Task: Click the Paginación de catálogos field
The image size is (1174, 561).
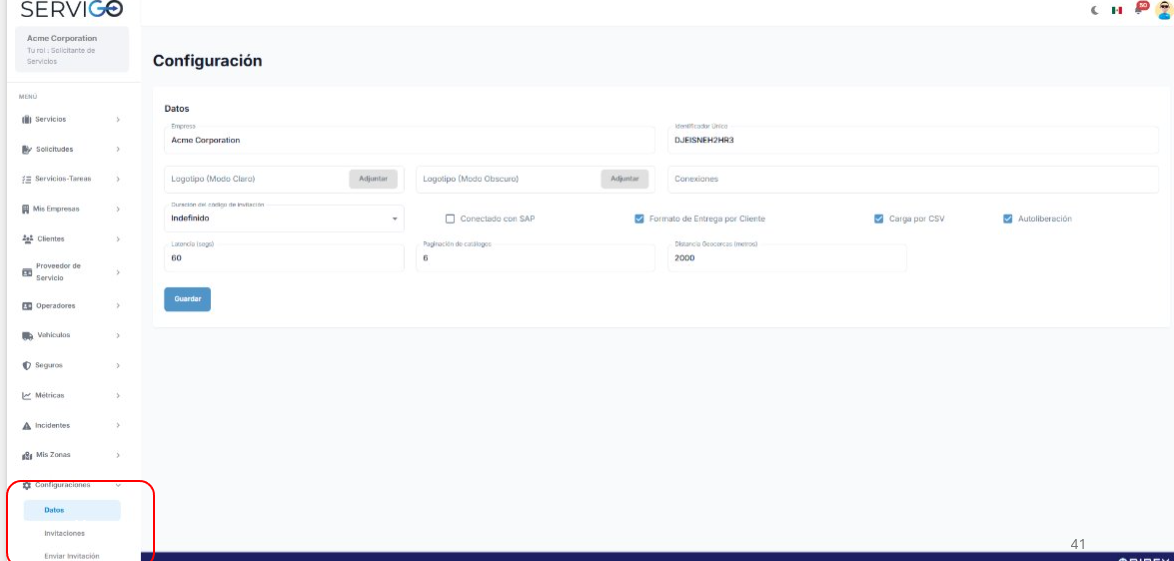Action: click(535, 258)
